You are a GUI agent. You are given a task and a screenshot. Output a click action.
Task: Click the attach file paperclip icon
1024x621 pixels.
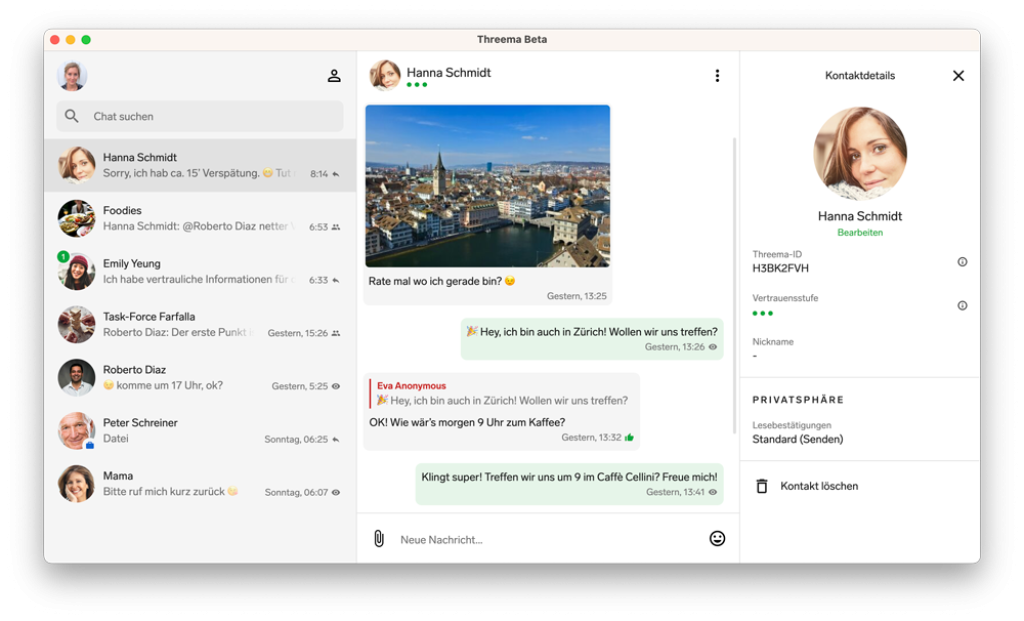pos(379,539)
